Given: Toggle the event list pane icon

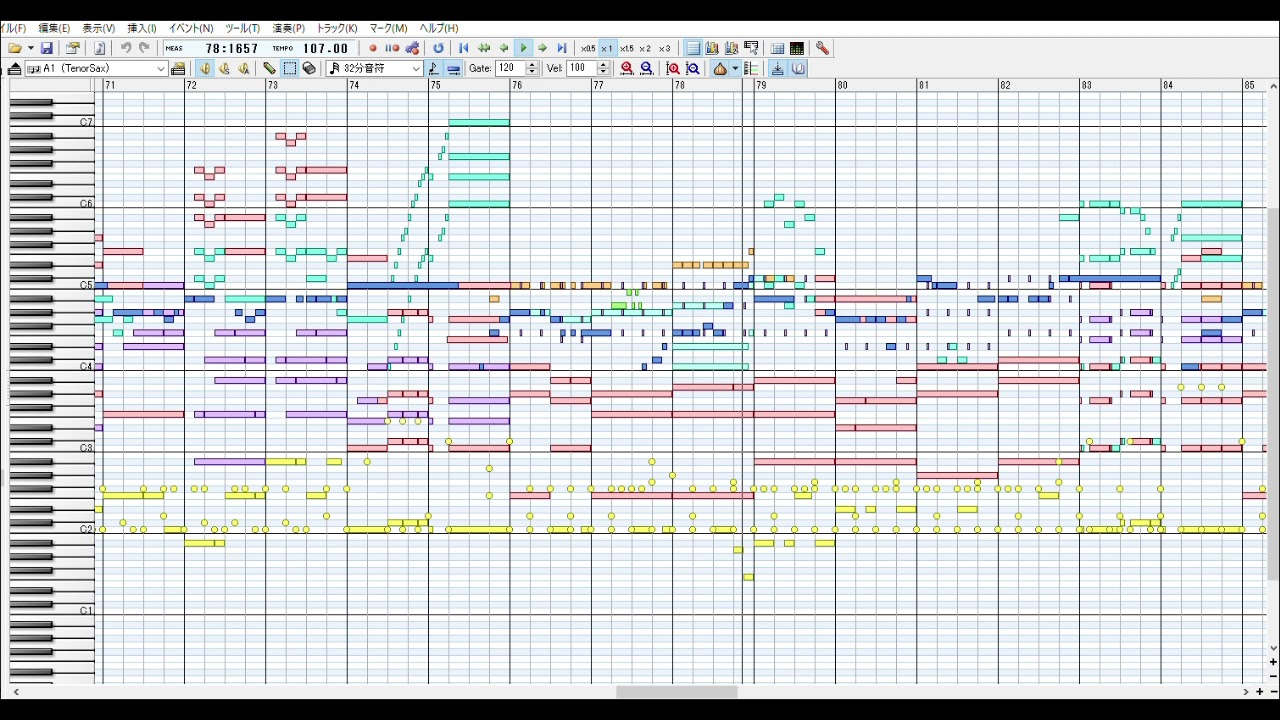Looking at the screenshot, I should [x=692, y=48].
